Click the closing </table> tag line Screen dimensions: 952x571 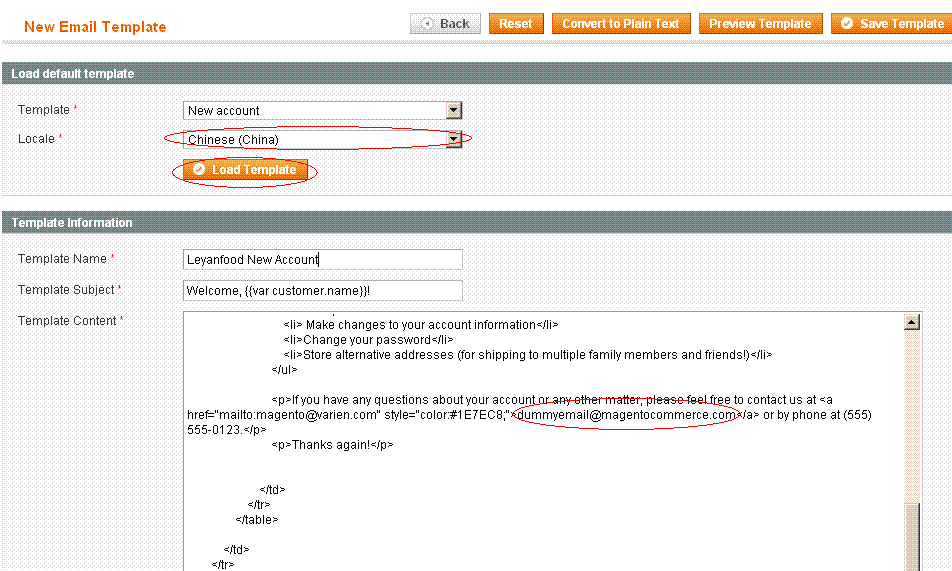[x=257, y=520]
